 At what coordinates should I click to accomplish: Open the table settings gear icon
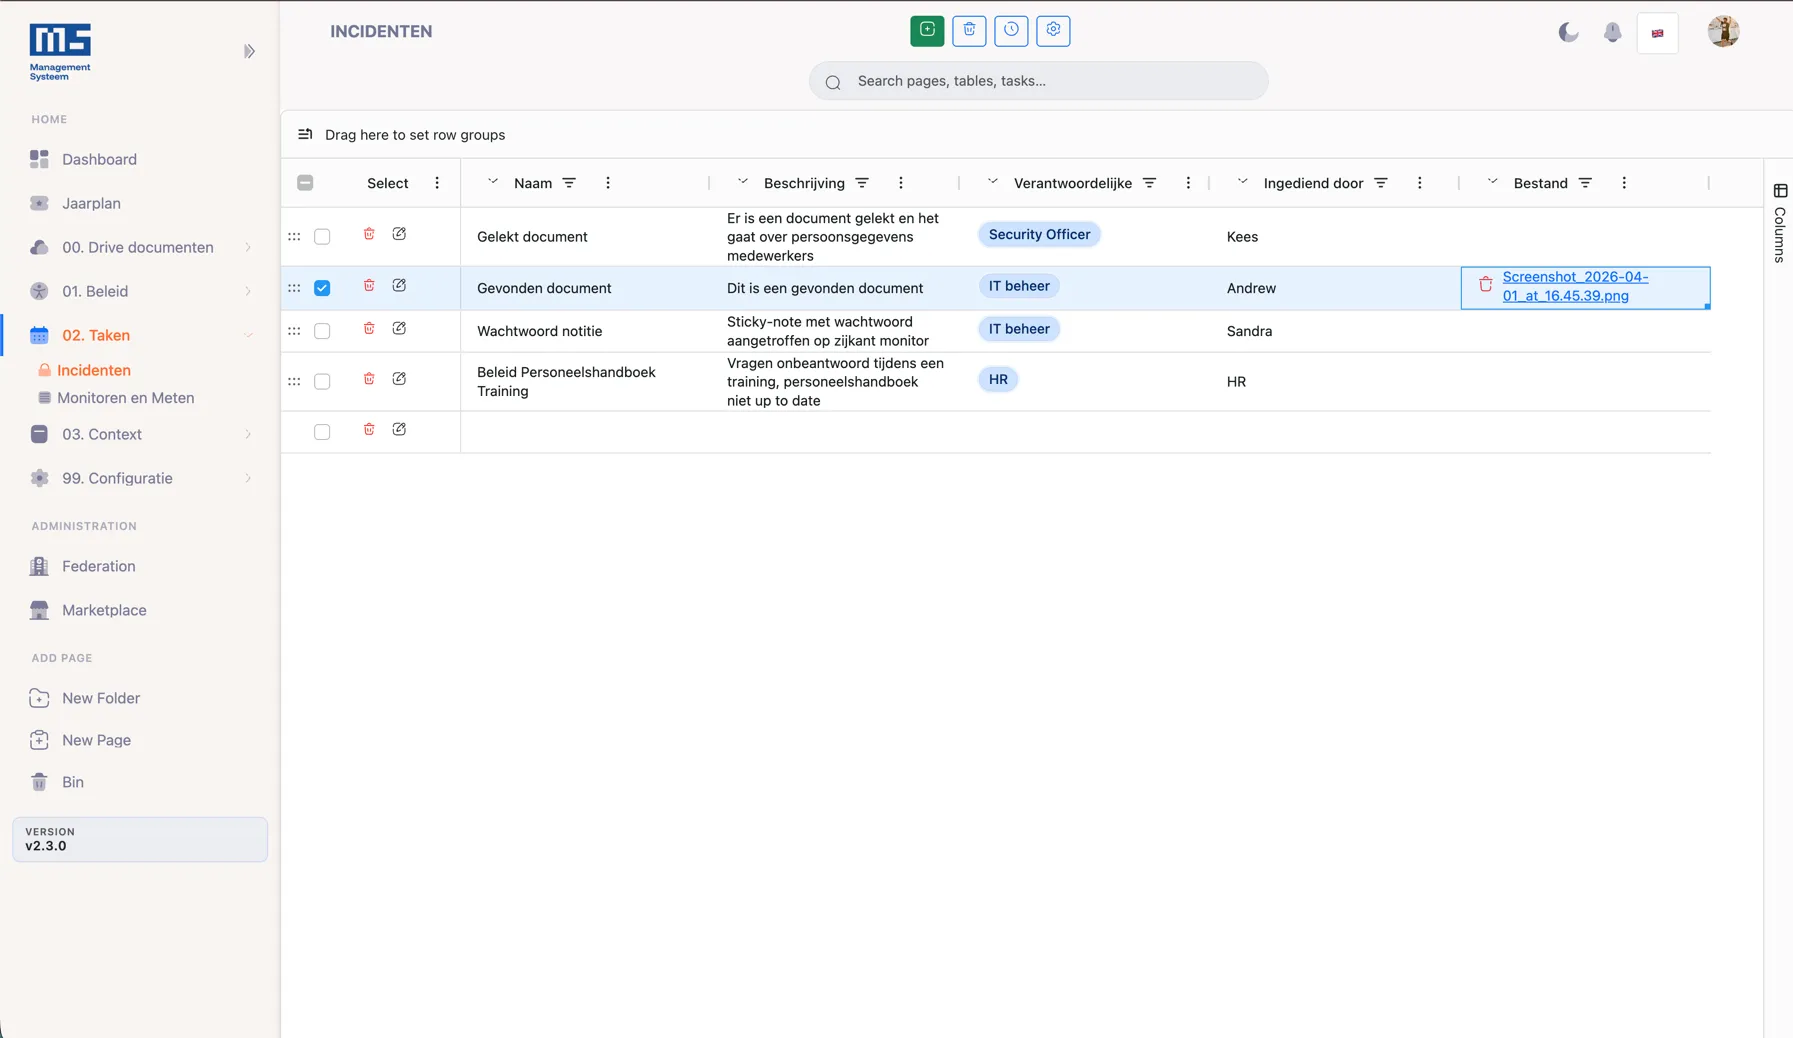pyautogui.click(x=1053, y=31)
